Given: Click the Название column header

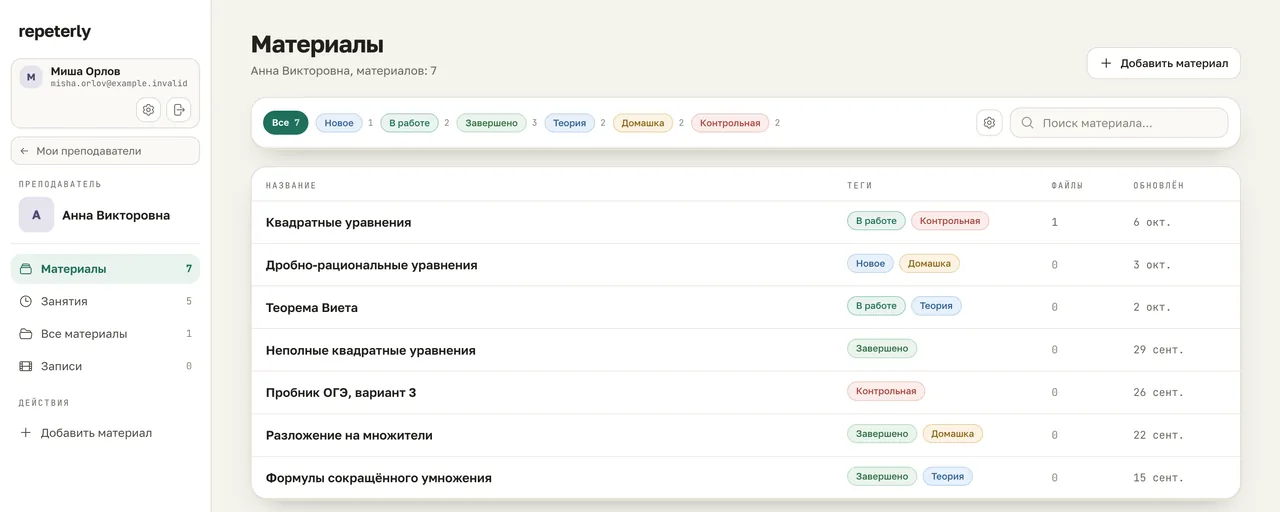Looking at the screenshot, I should pos(291,186).
